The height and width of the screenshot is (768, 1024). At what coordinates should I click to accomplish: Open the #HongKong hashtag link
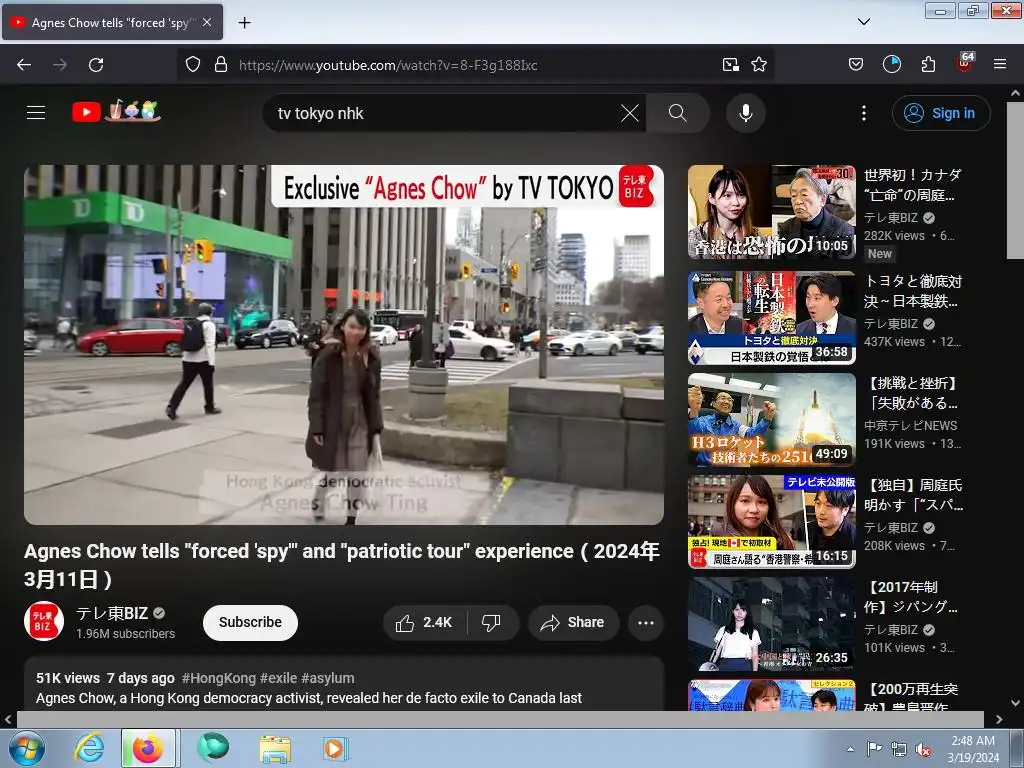219,679
